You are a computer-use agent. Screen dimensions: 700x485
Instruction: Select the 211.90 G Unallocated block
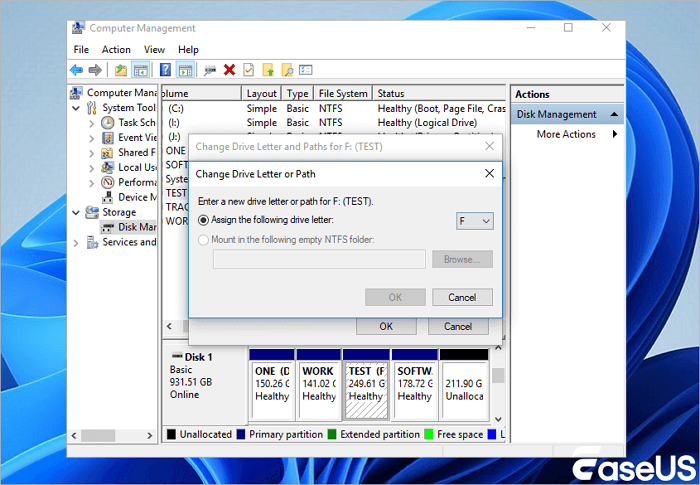464,385
